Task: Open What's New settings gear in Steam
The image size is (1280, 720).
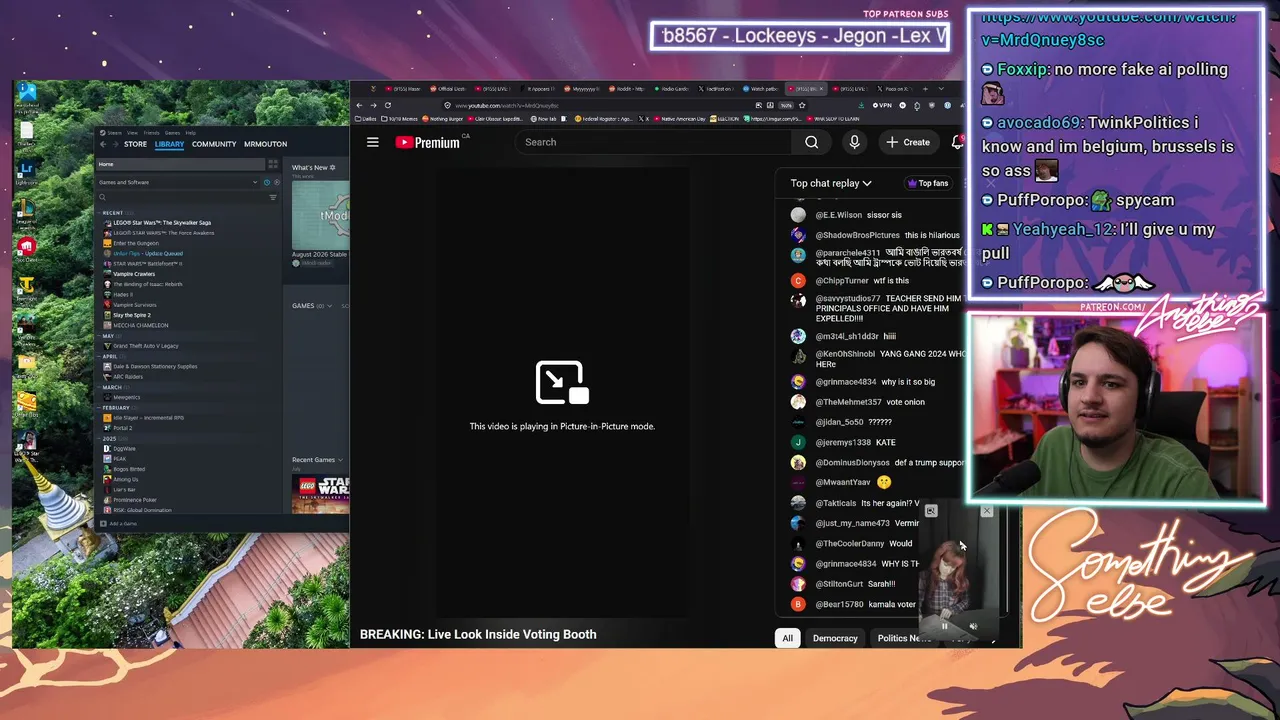Action: tap(332, 168)
